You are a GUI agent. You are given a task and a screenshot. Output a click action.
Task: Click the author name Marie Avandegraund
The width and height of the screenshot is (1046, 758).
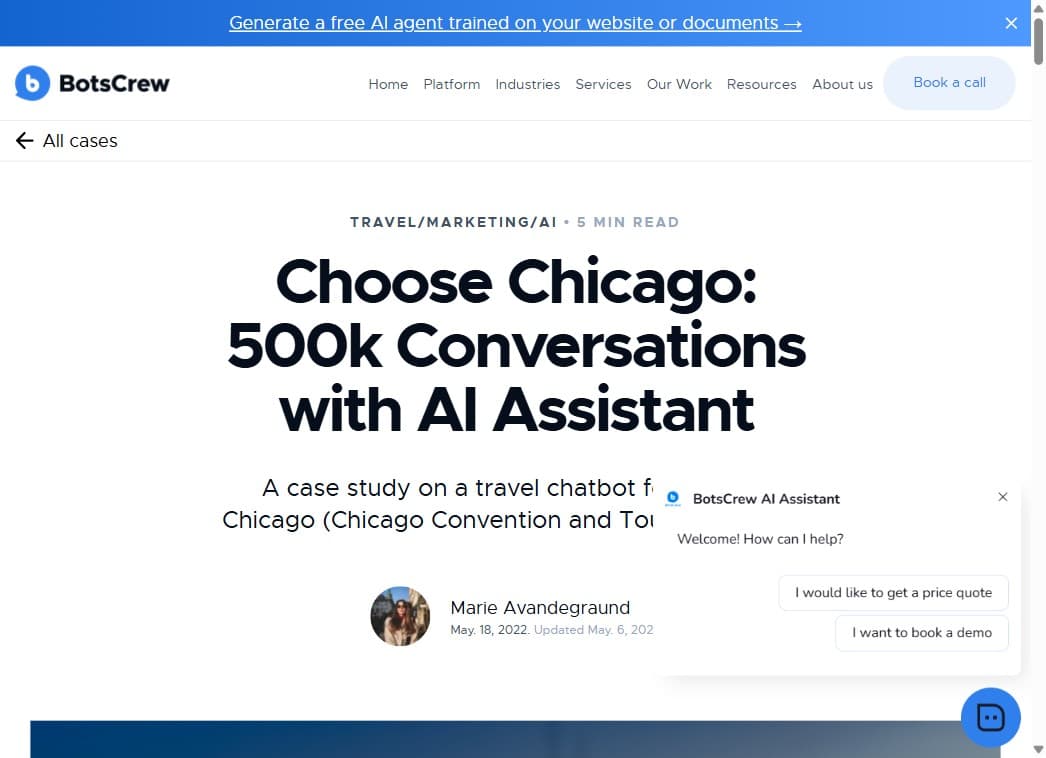pos(540,608)
